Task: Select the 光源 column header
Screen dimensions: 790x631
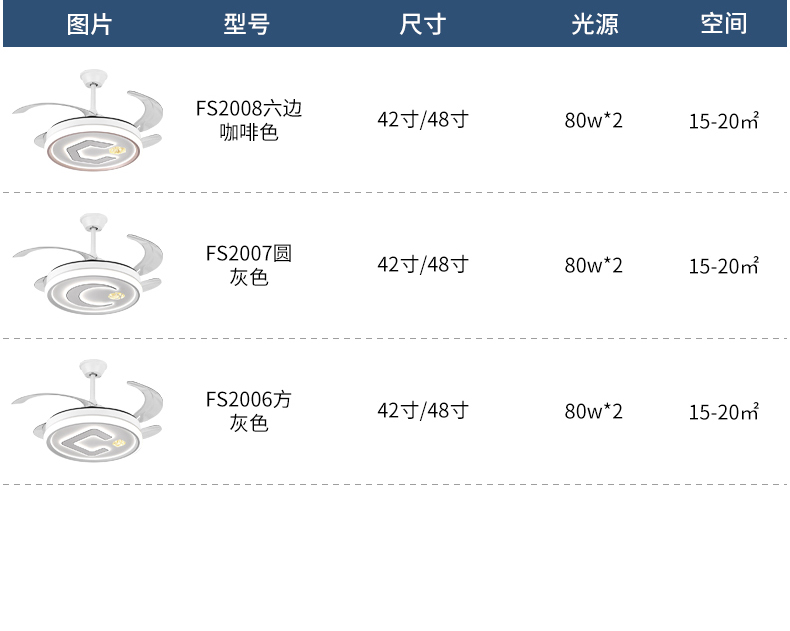Action: click(595, 24)
